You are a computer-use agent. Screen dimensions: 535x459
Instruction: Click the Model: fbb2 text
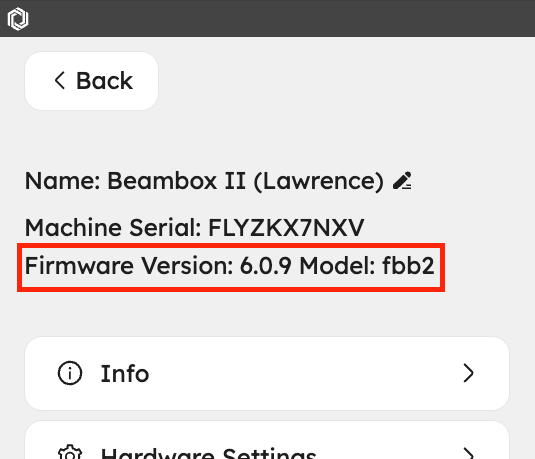367,266
